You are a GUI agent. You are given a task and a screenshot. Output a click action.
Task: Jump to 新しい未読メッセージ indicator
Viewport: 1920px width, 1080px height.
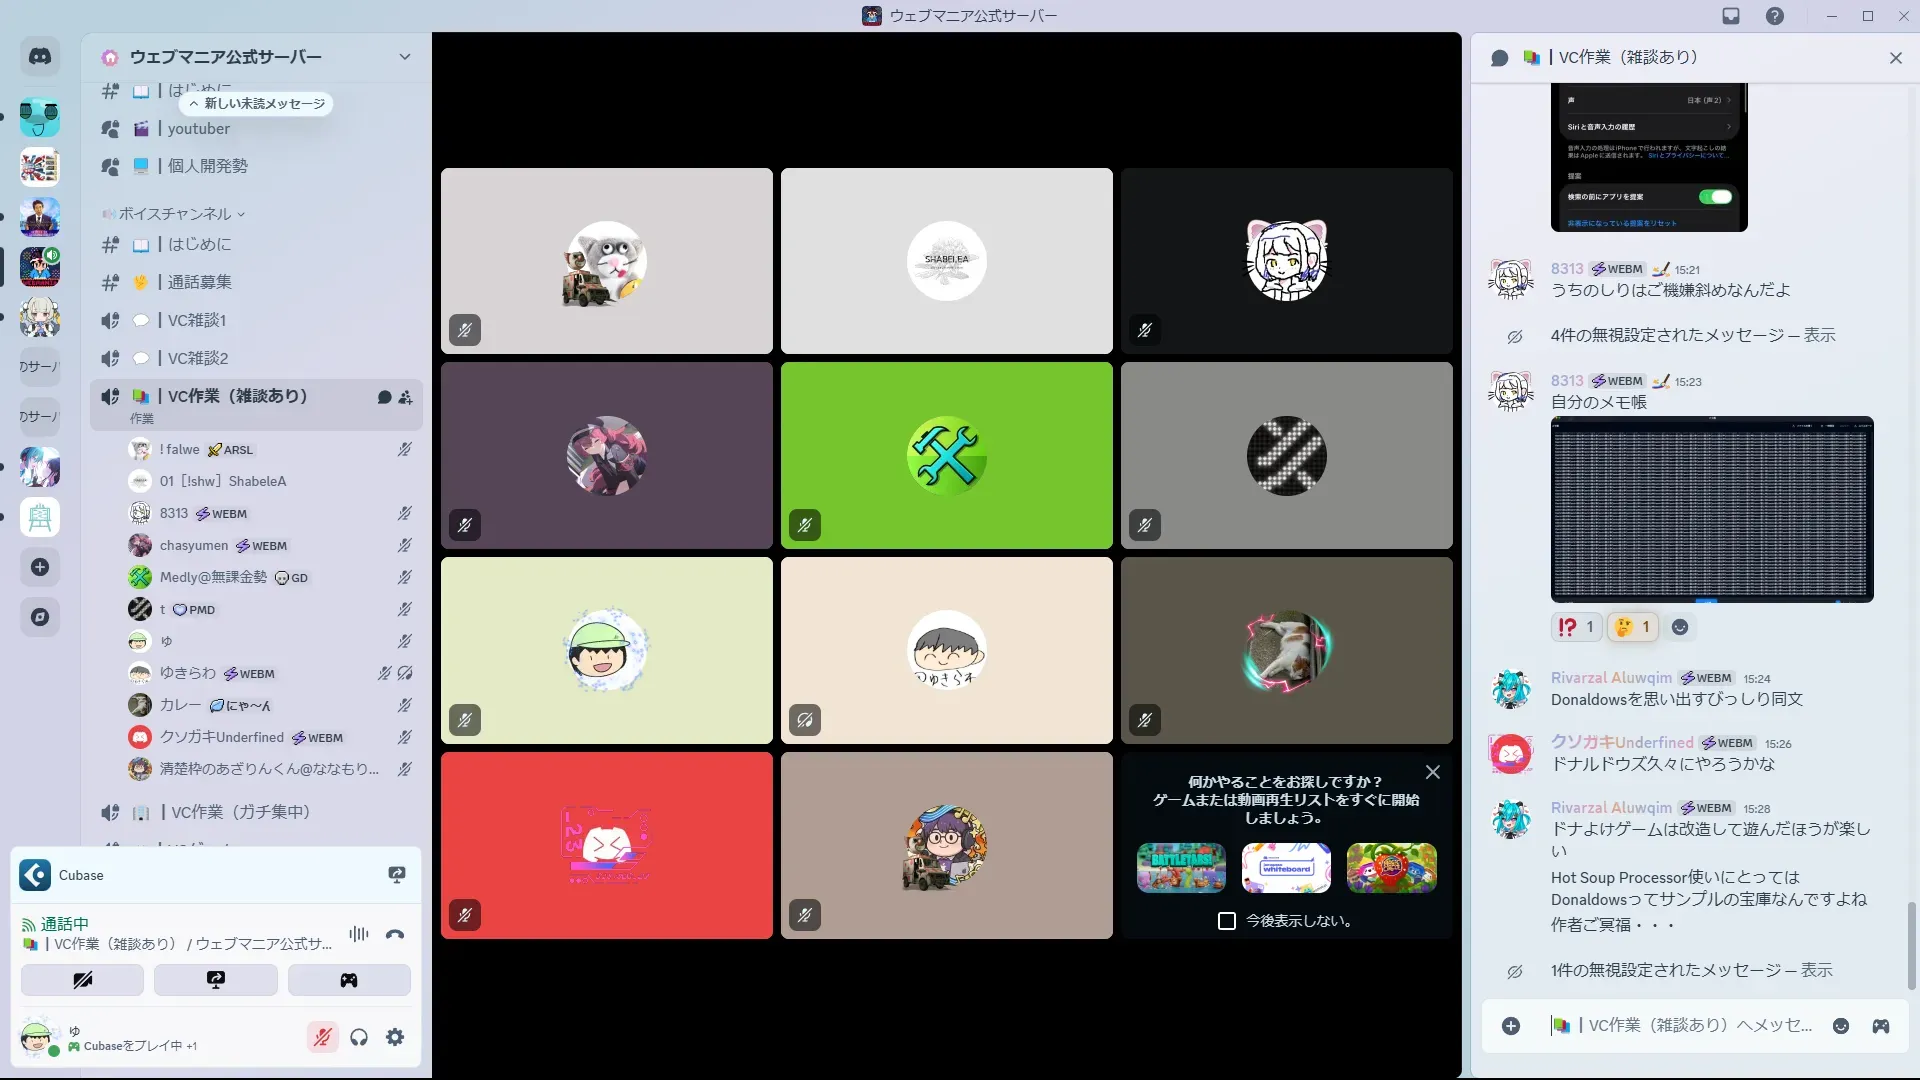pyautogui.click(x=257, y=104)
